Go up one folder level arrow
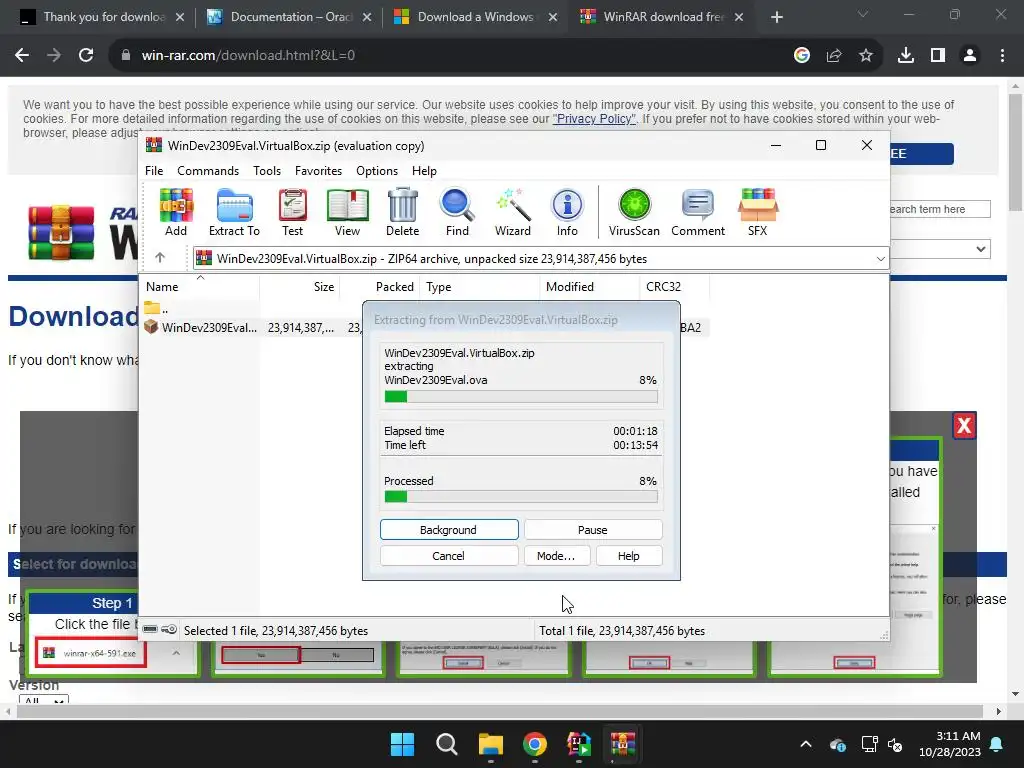Screen dimensions: 1024x768 tap(160, 258)
